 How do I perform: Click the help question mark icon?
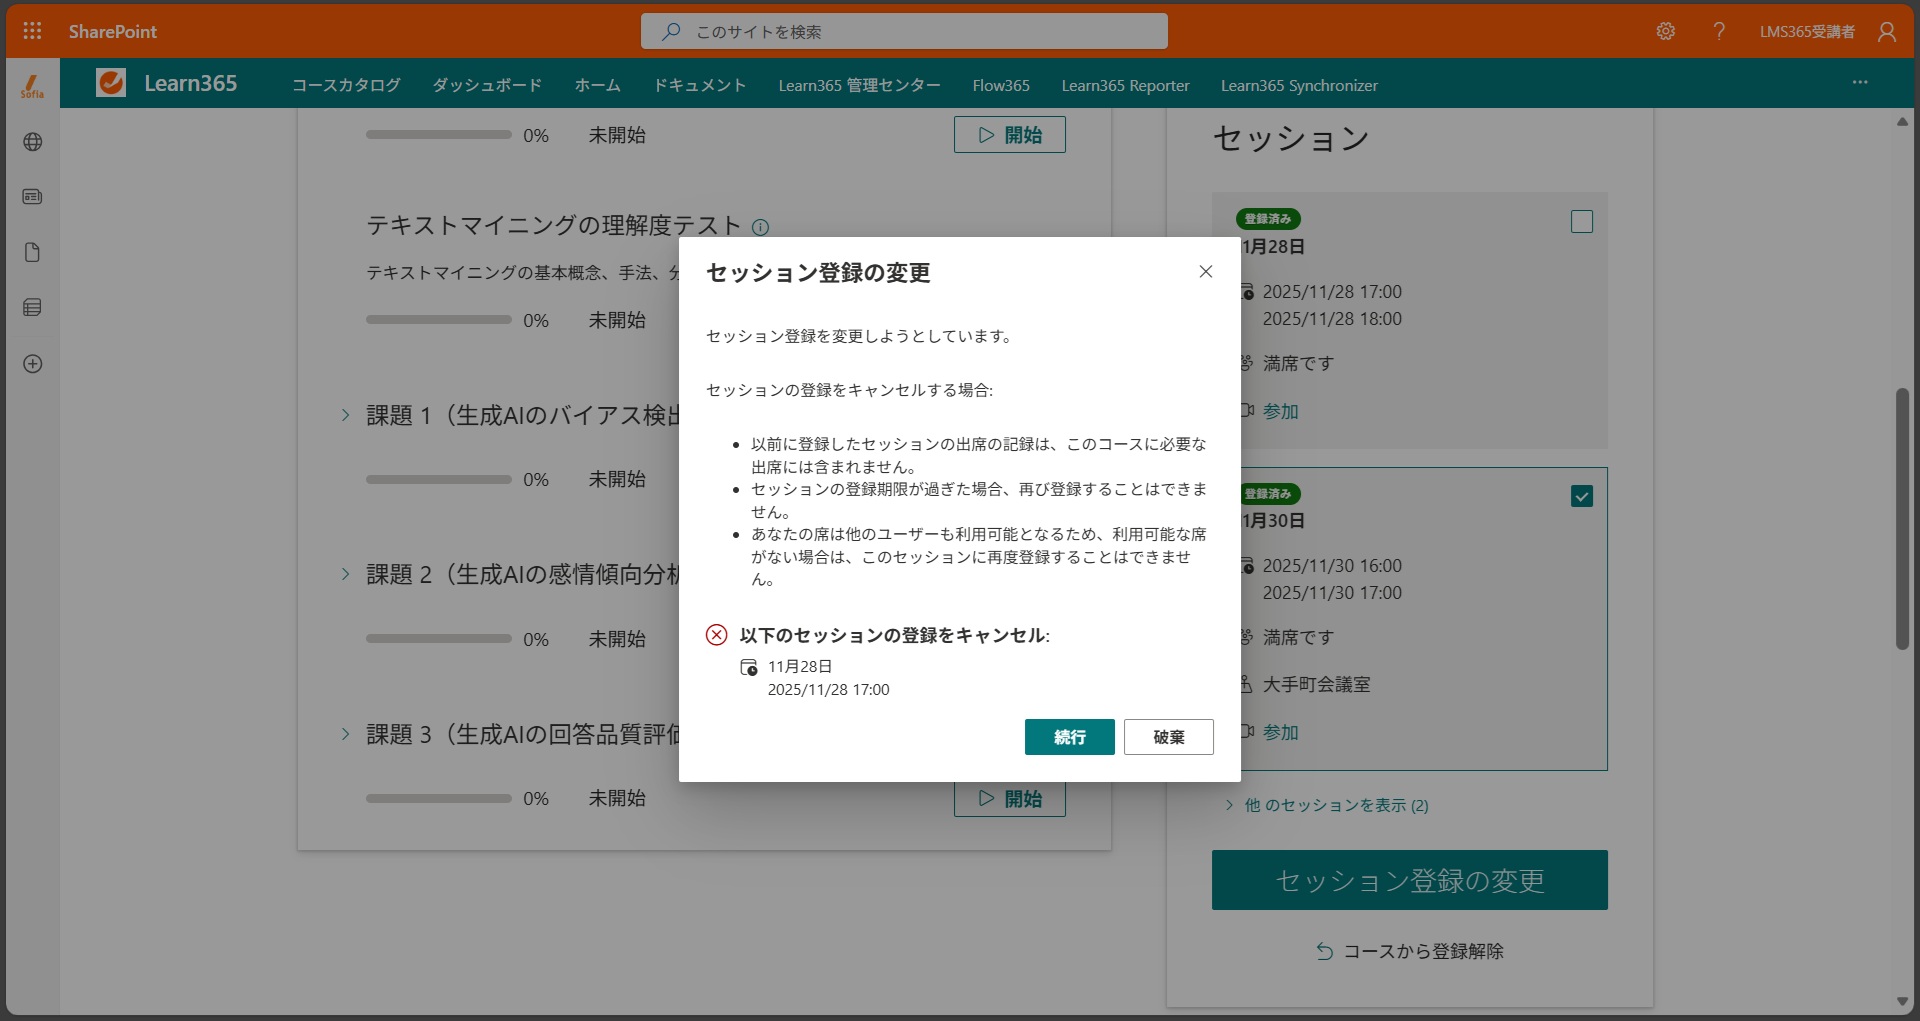1719,31
